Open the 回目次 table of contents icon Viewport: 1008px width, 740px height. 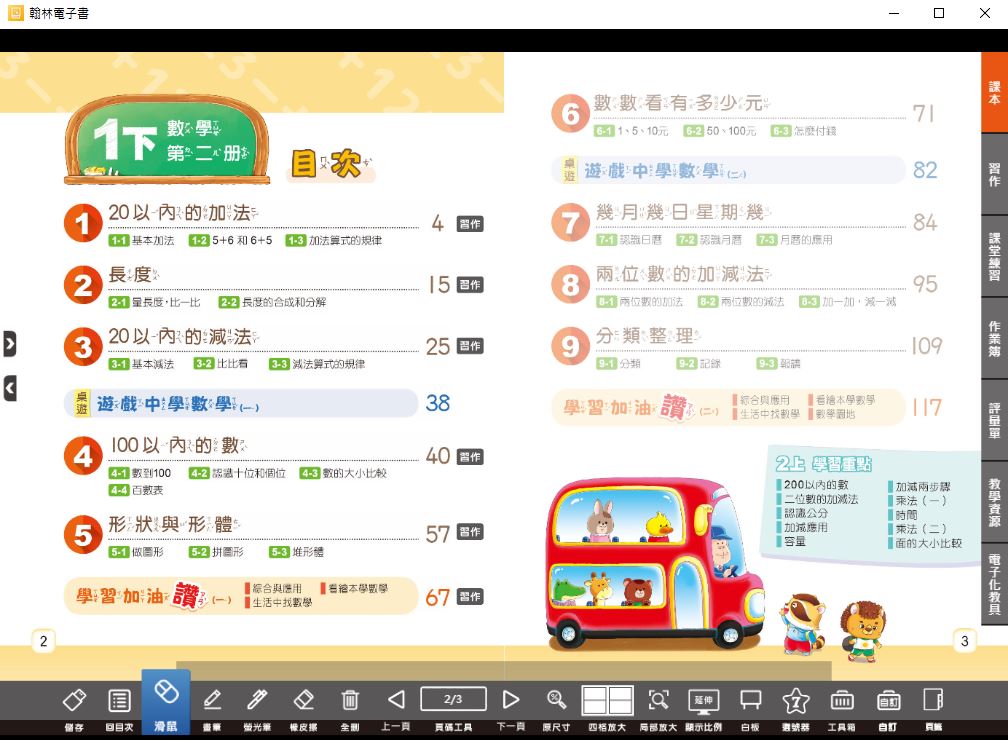(119, 700)
